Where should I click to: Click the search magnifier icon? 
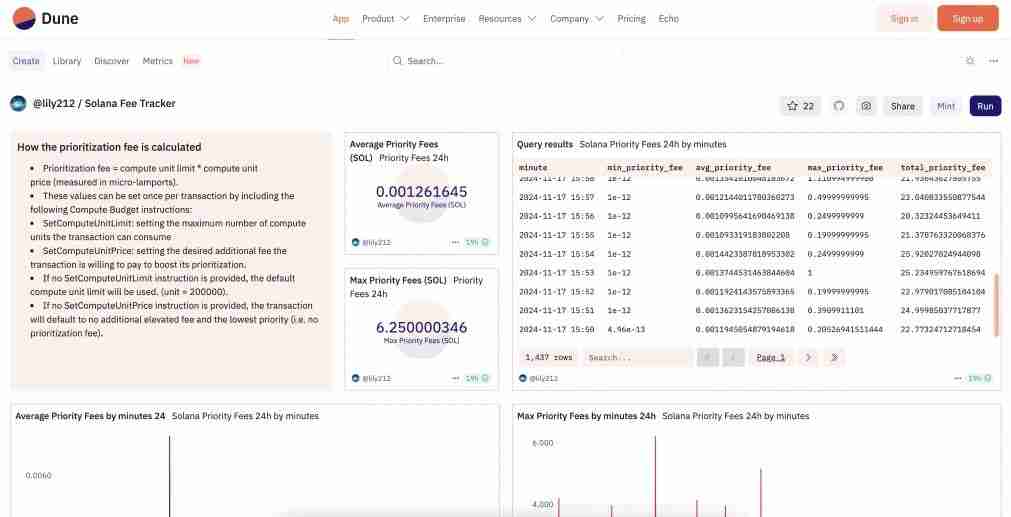tap(398, 61)
